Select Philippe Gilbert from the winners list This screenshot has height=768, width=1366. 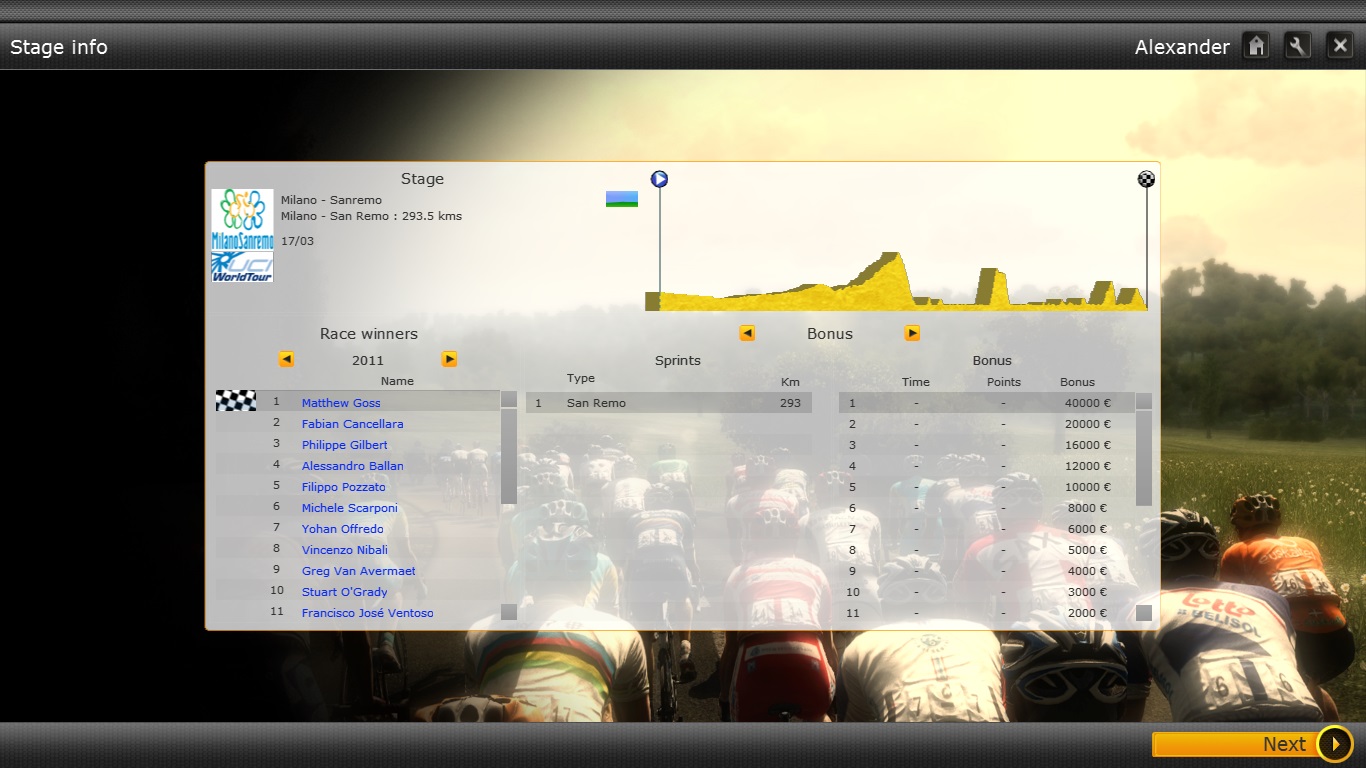click(344, 445)
